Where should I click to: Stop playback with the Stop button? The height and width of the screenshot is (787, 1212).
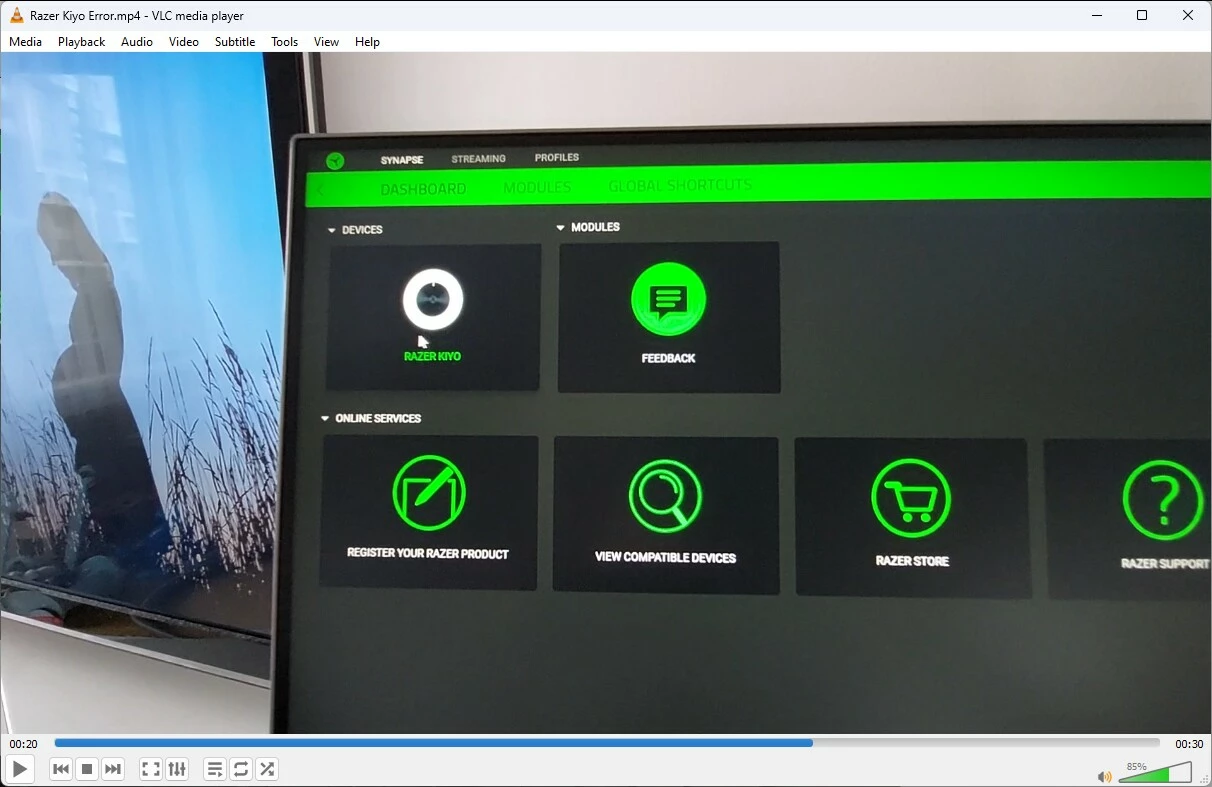click(x=87, y=769)
